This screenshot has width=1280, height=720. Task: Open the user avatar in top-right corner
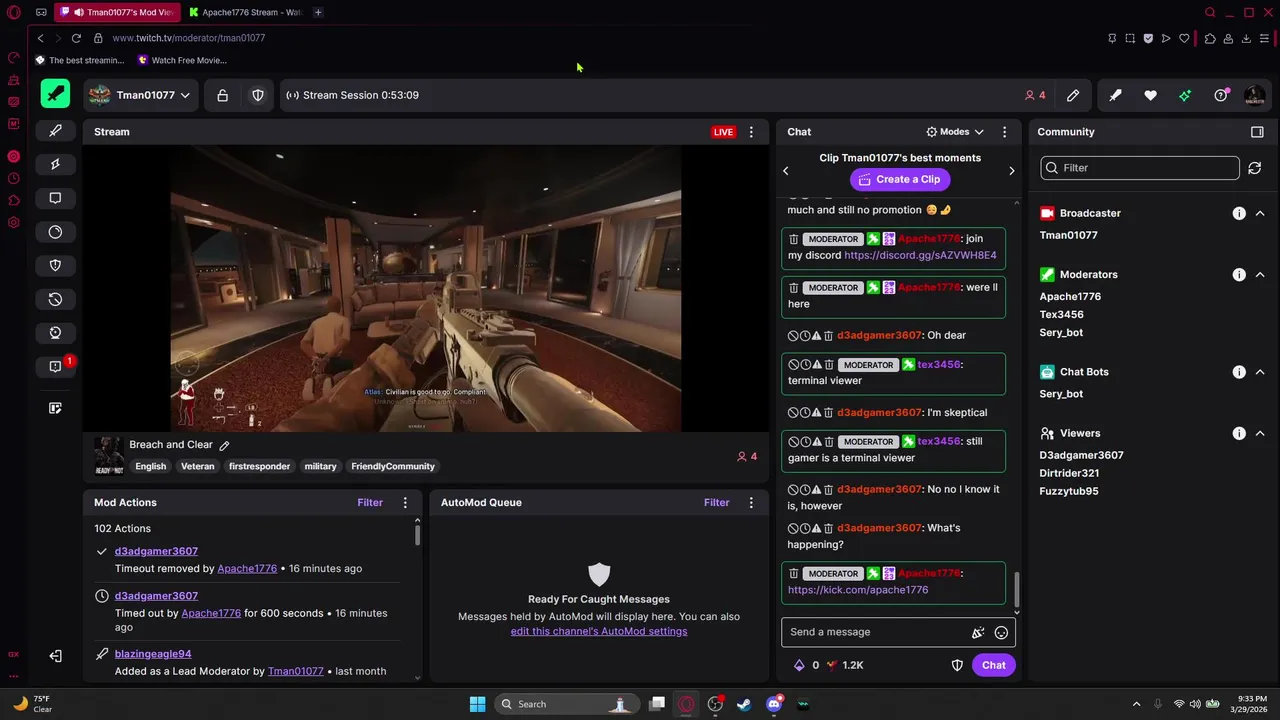[x=1254, y=95]
